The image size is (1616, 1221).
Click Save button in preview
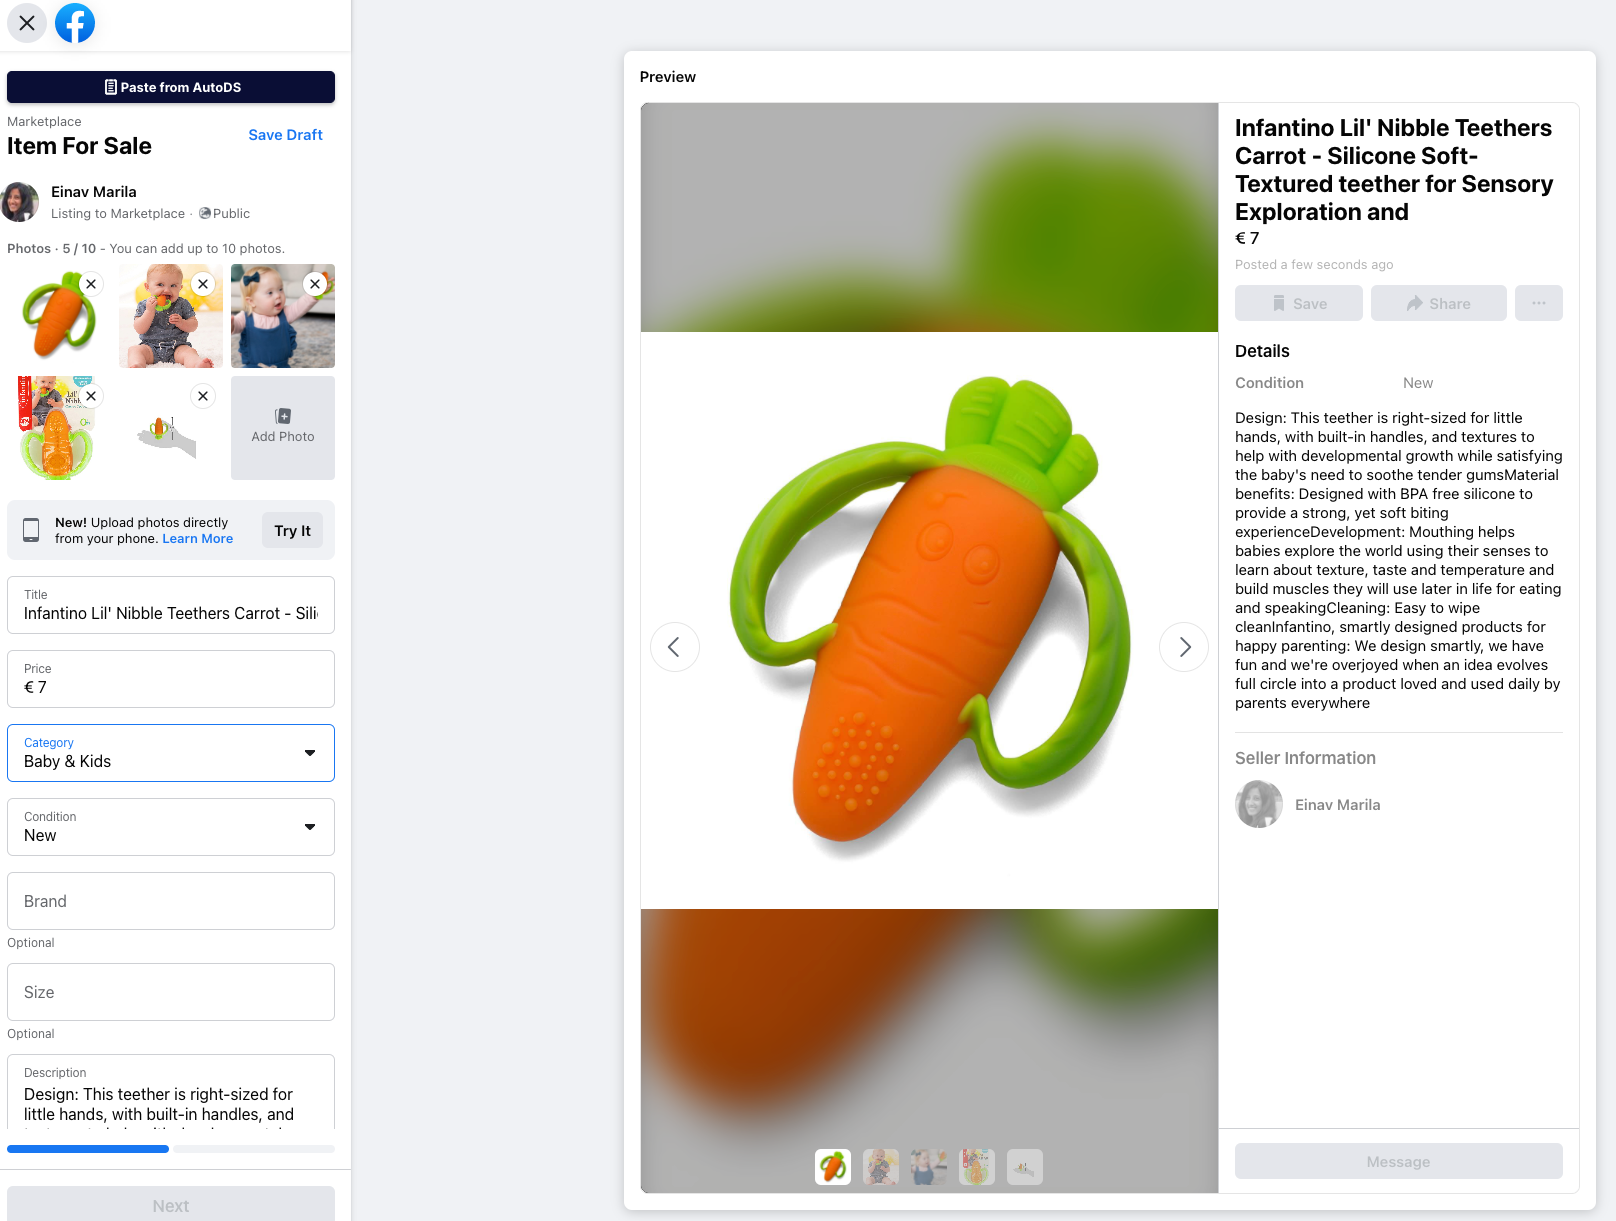click(x=1299, y=303)
